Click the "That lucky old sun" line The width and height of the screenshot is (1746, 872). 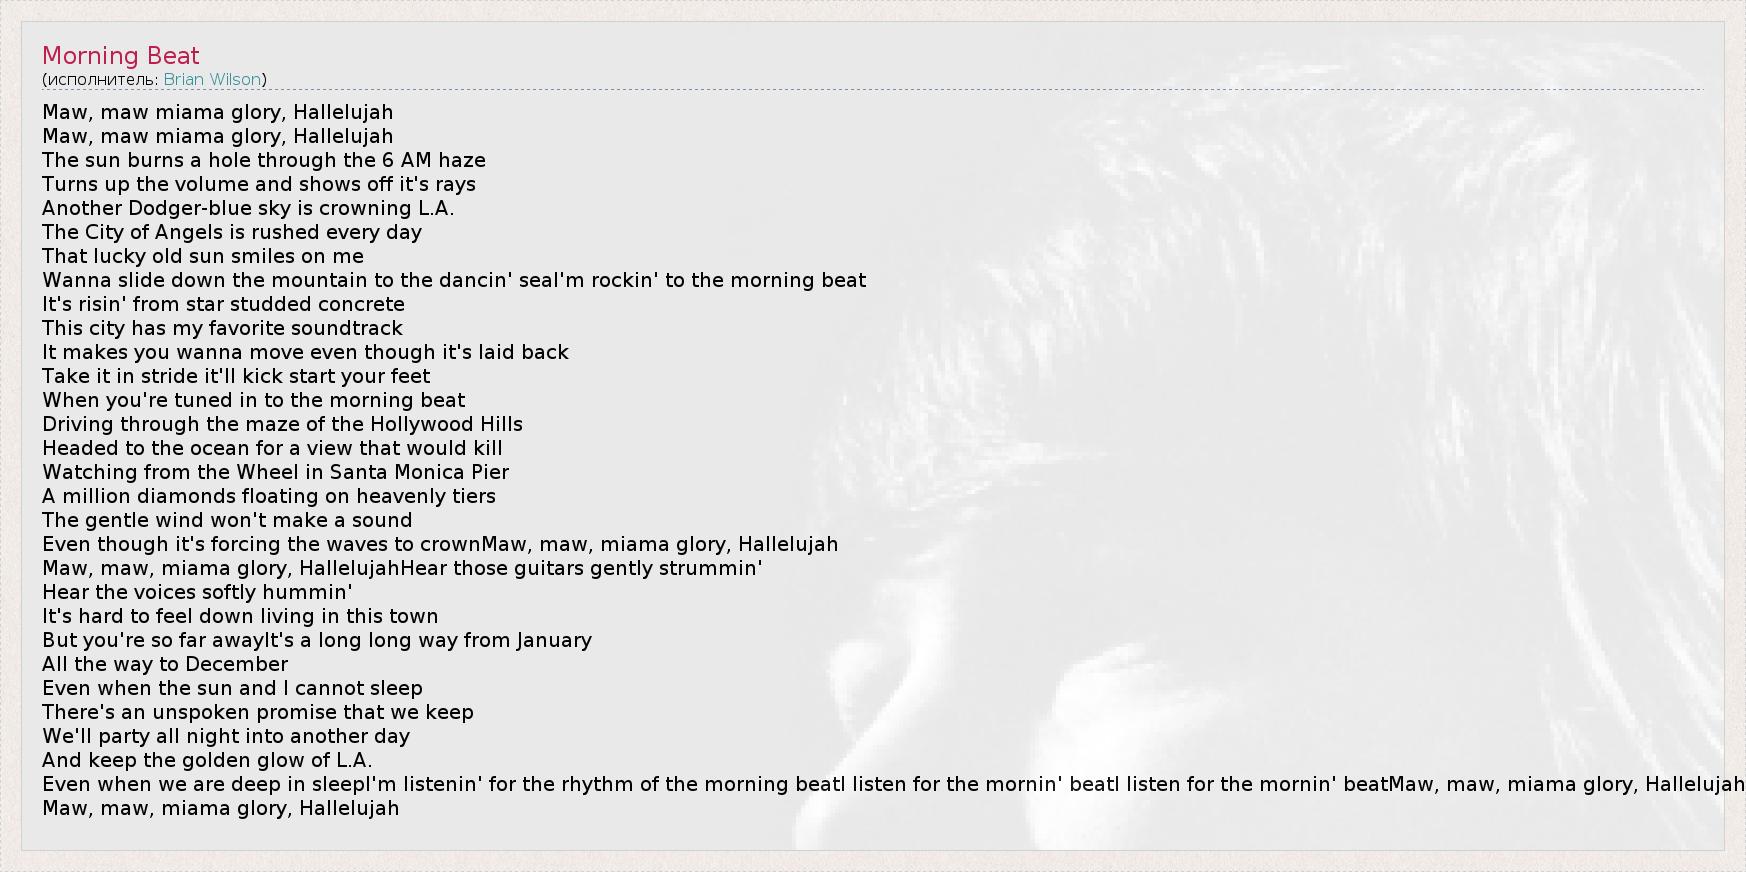(203, 256)
